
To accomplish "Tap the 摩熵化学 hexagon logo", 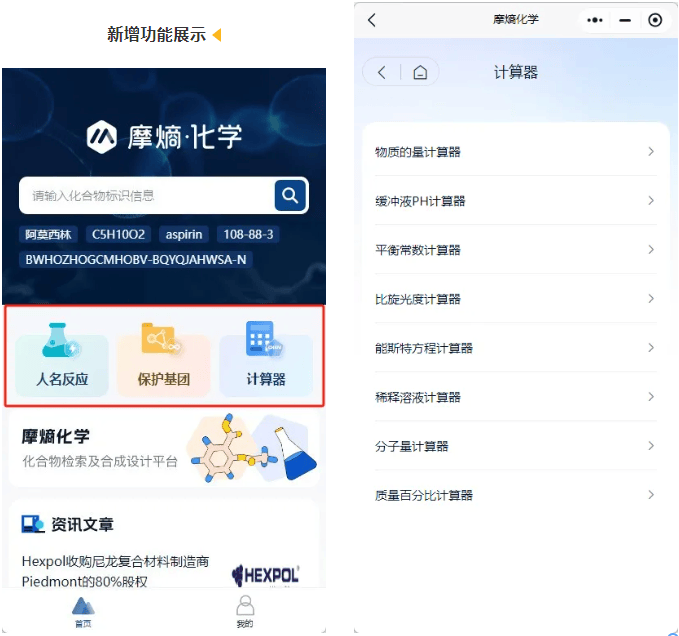I will pyautogui.click(x=102, y=137).
